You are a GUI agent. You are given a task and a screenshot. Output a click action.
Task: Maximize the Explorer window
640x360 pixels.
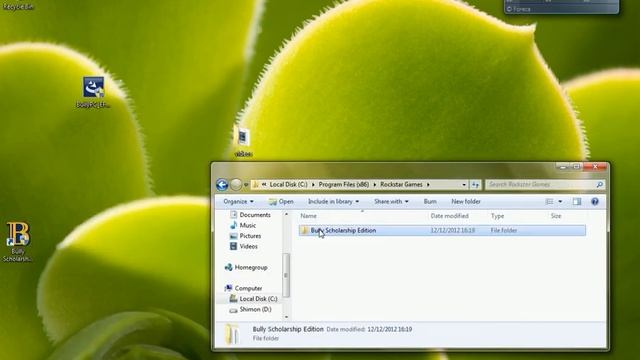tap(577, 167)
